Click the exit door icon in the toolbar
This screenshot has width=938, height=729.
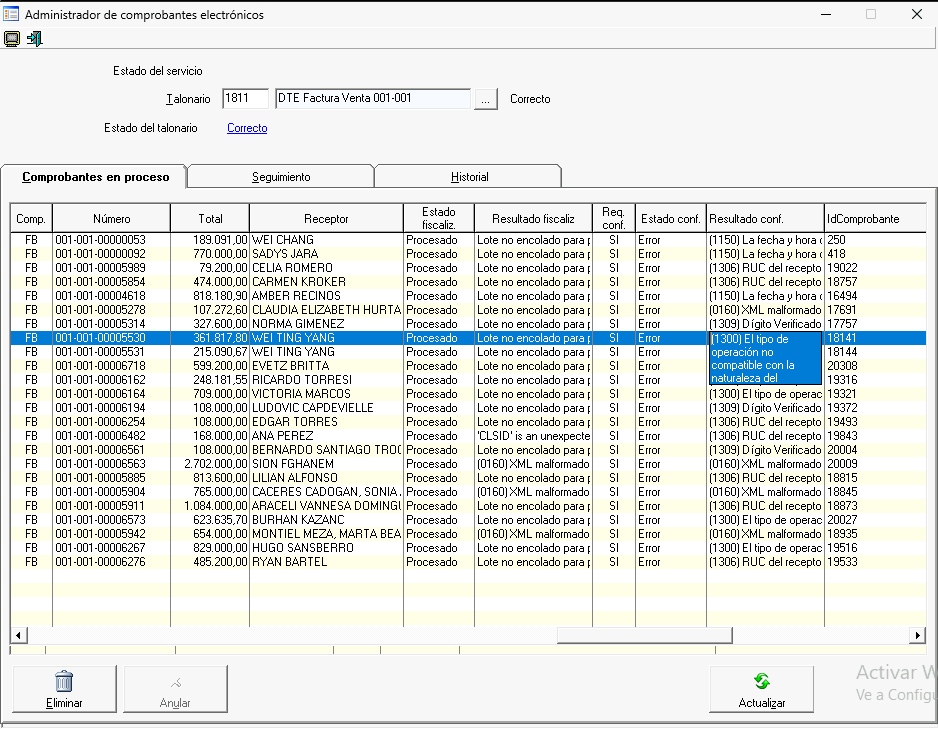[x=35, y=39]
